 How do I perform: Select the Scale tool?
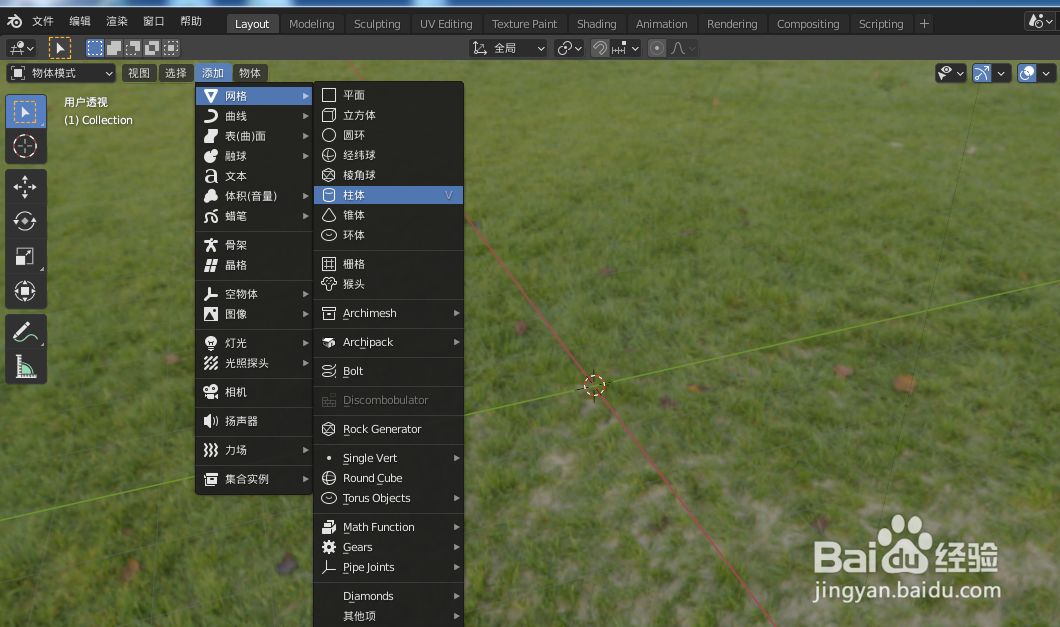[x=25, y=257]
